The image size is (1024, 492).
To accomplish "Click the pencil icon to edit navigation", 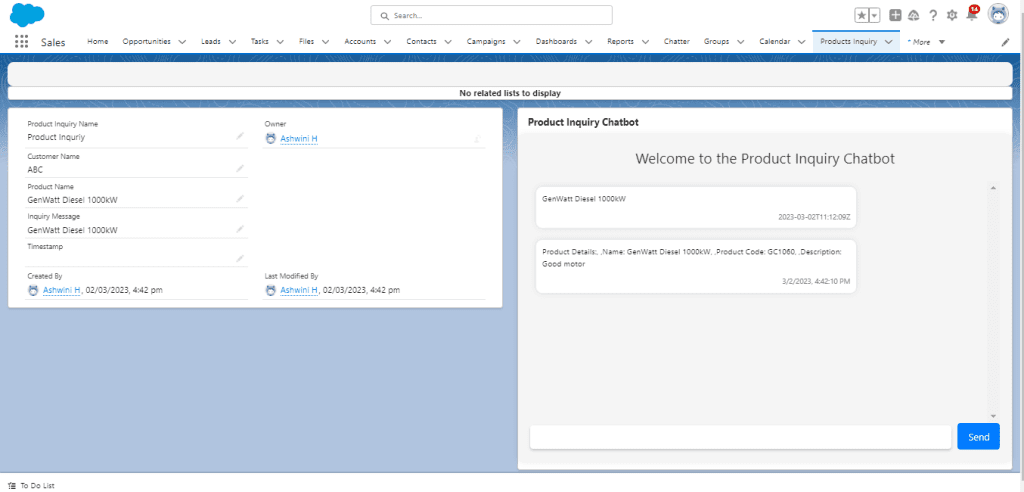I will 1006,42.
